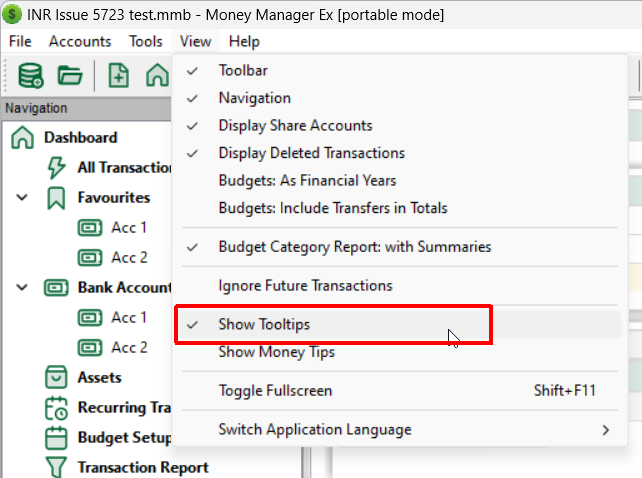Click the Dashboard house icon in Navigation
This screenshot has height=478, width=642.
point(23,138)
